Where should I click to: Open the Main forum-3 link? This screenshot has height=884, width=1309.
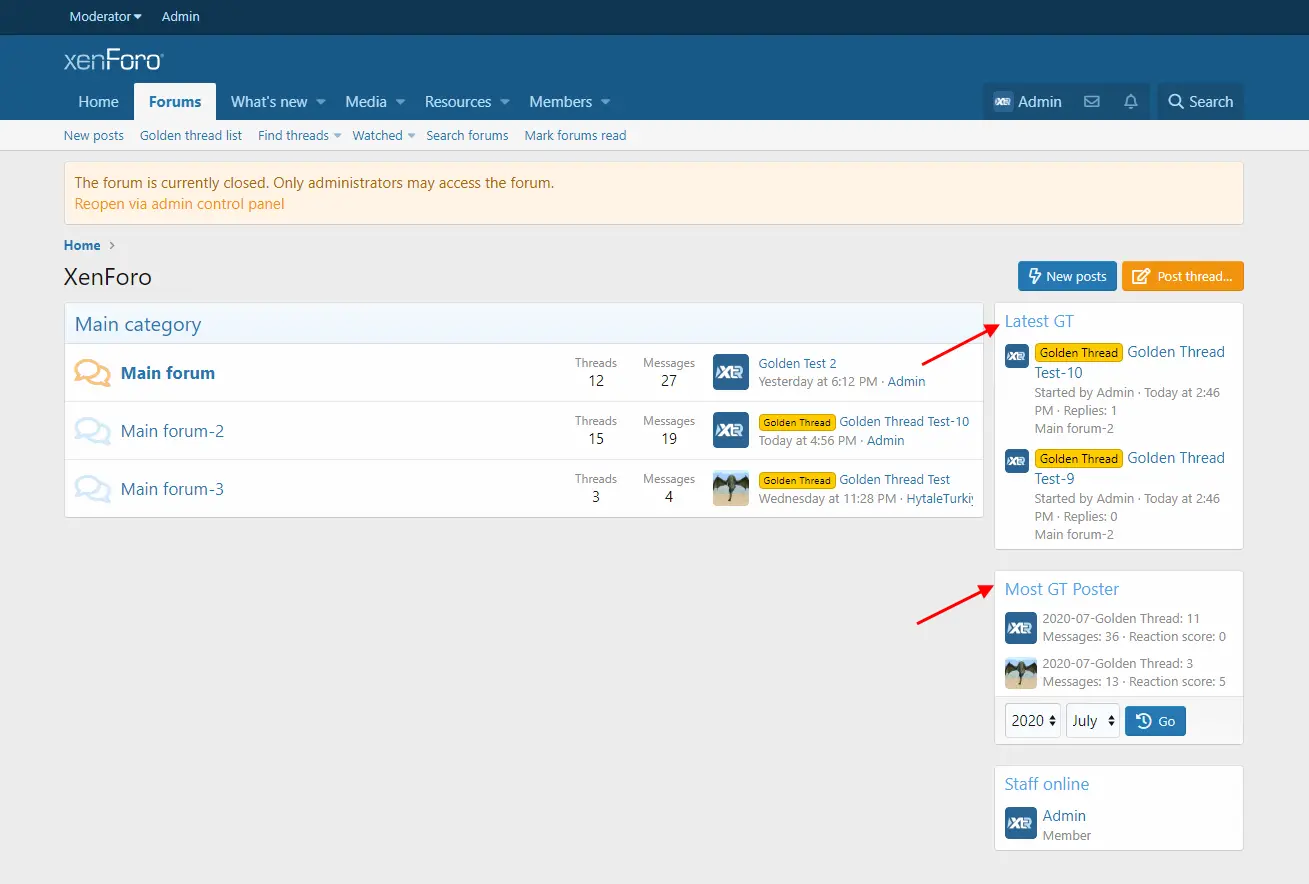click(x=172, y=489)
